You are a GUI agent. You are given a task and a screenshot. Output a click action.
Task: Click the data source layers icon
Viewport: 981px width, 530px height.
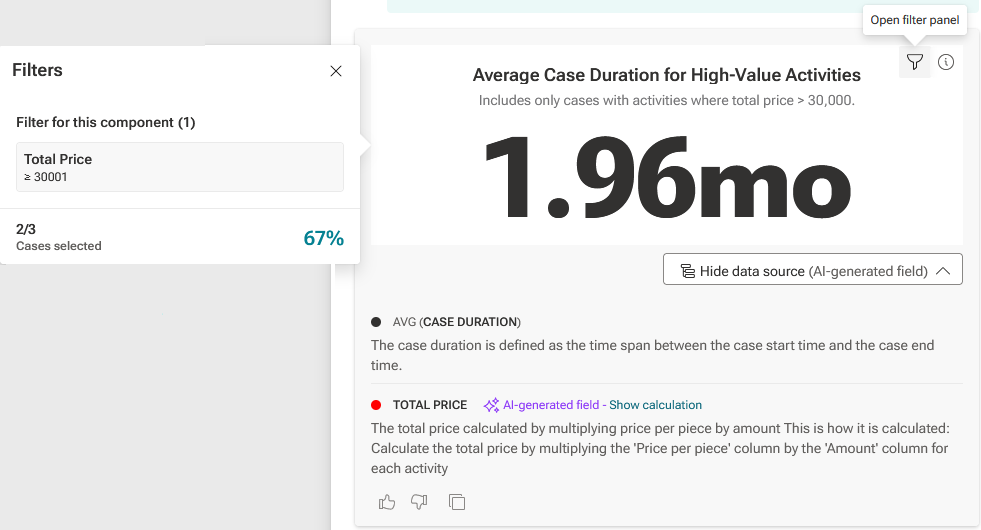point(688,271)
